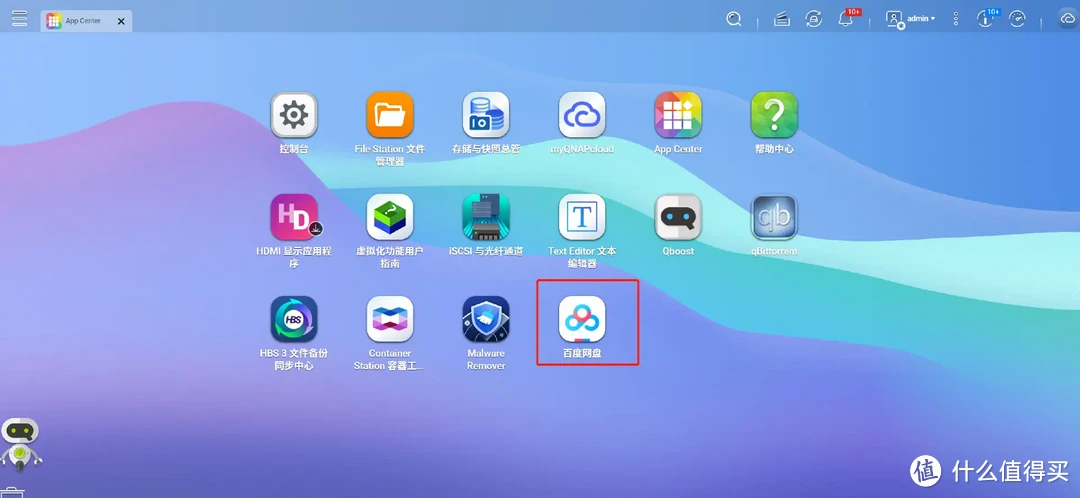Open the main menu hamburger icon
Viewport: 1080px width, 498px height.
19,19
